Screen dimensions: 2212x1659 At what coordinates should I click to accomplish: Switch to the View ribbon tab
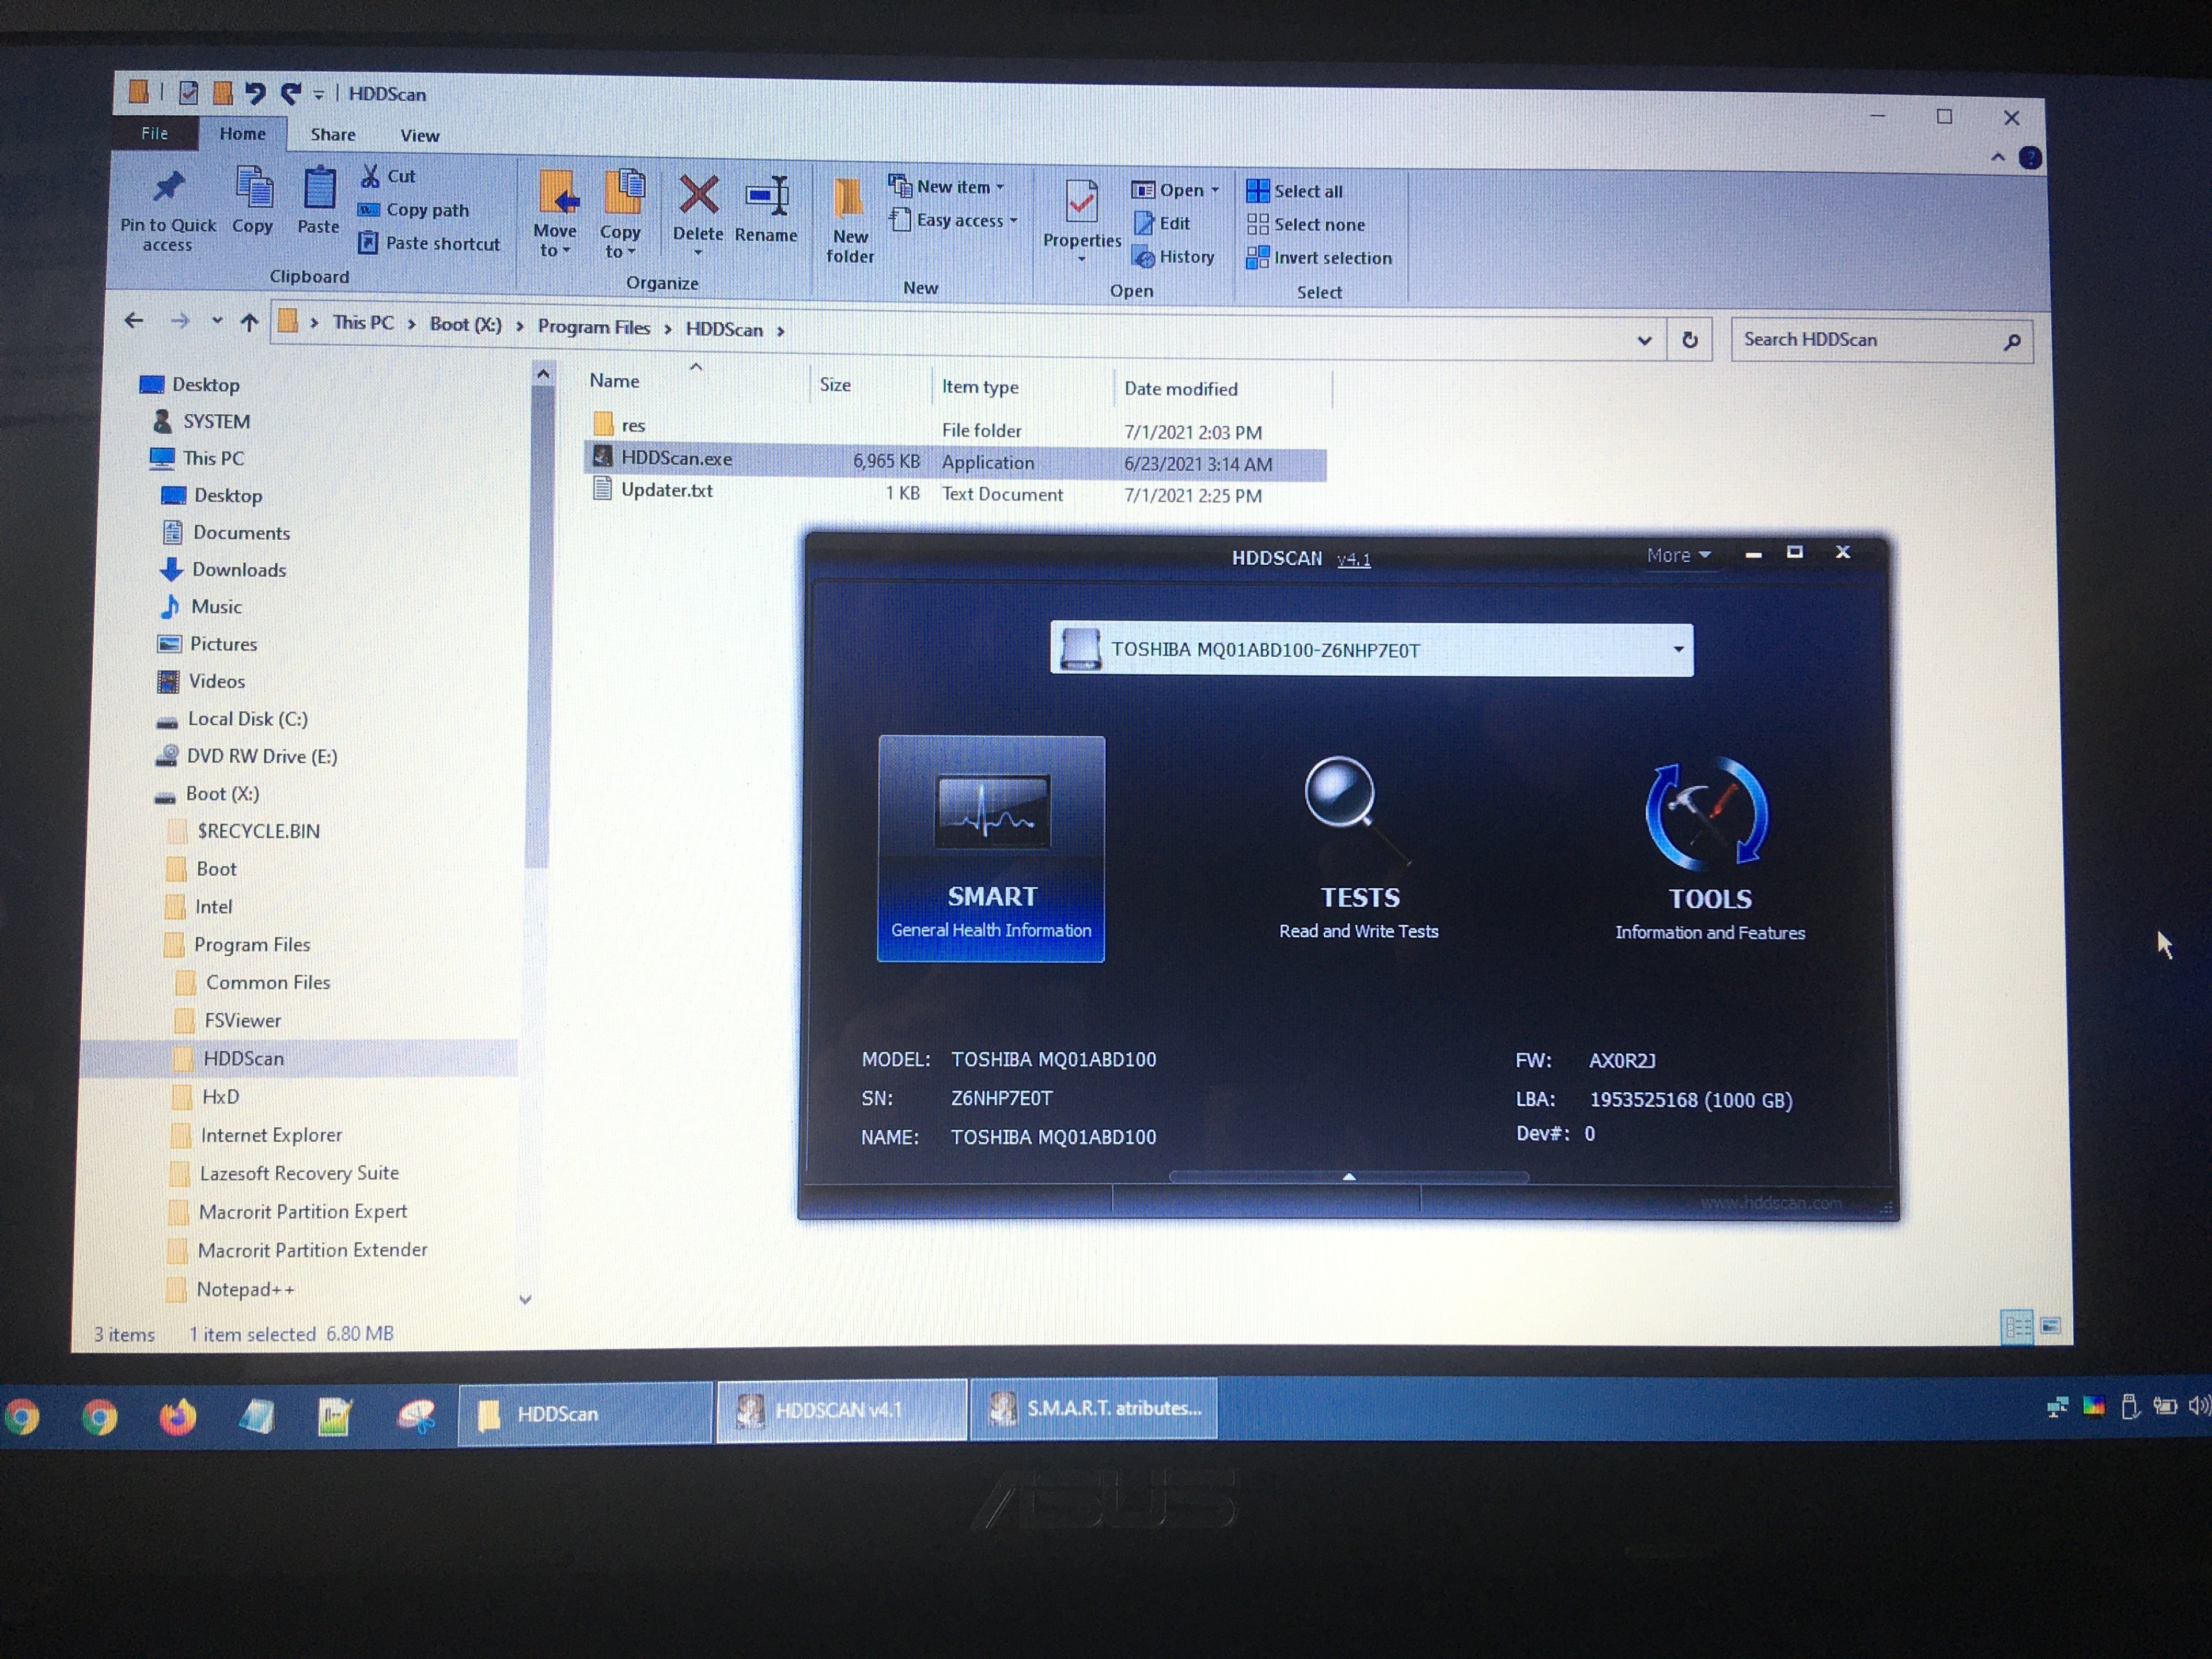pyautogui.click(x=419, y=135)
